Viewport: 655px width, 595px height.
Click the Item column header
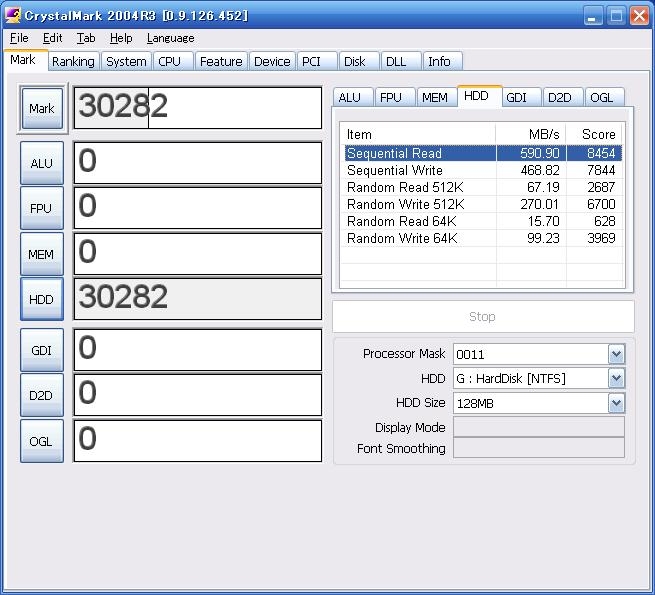coord(418,134)
